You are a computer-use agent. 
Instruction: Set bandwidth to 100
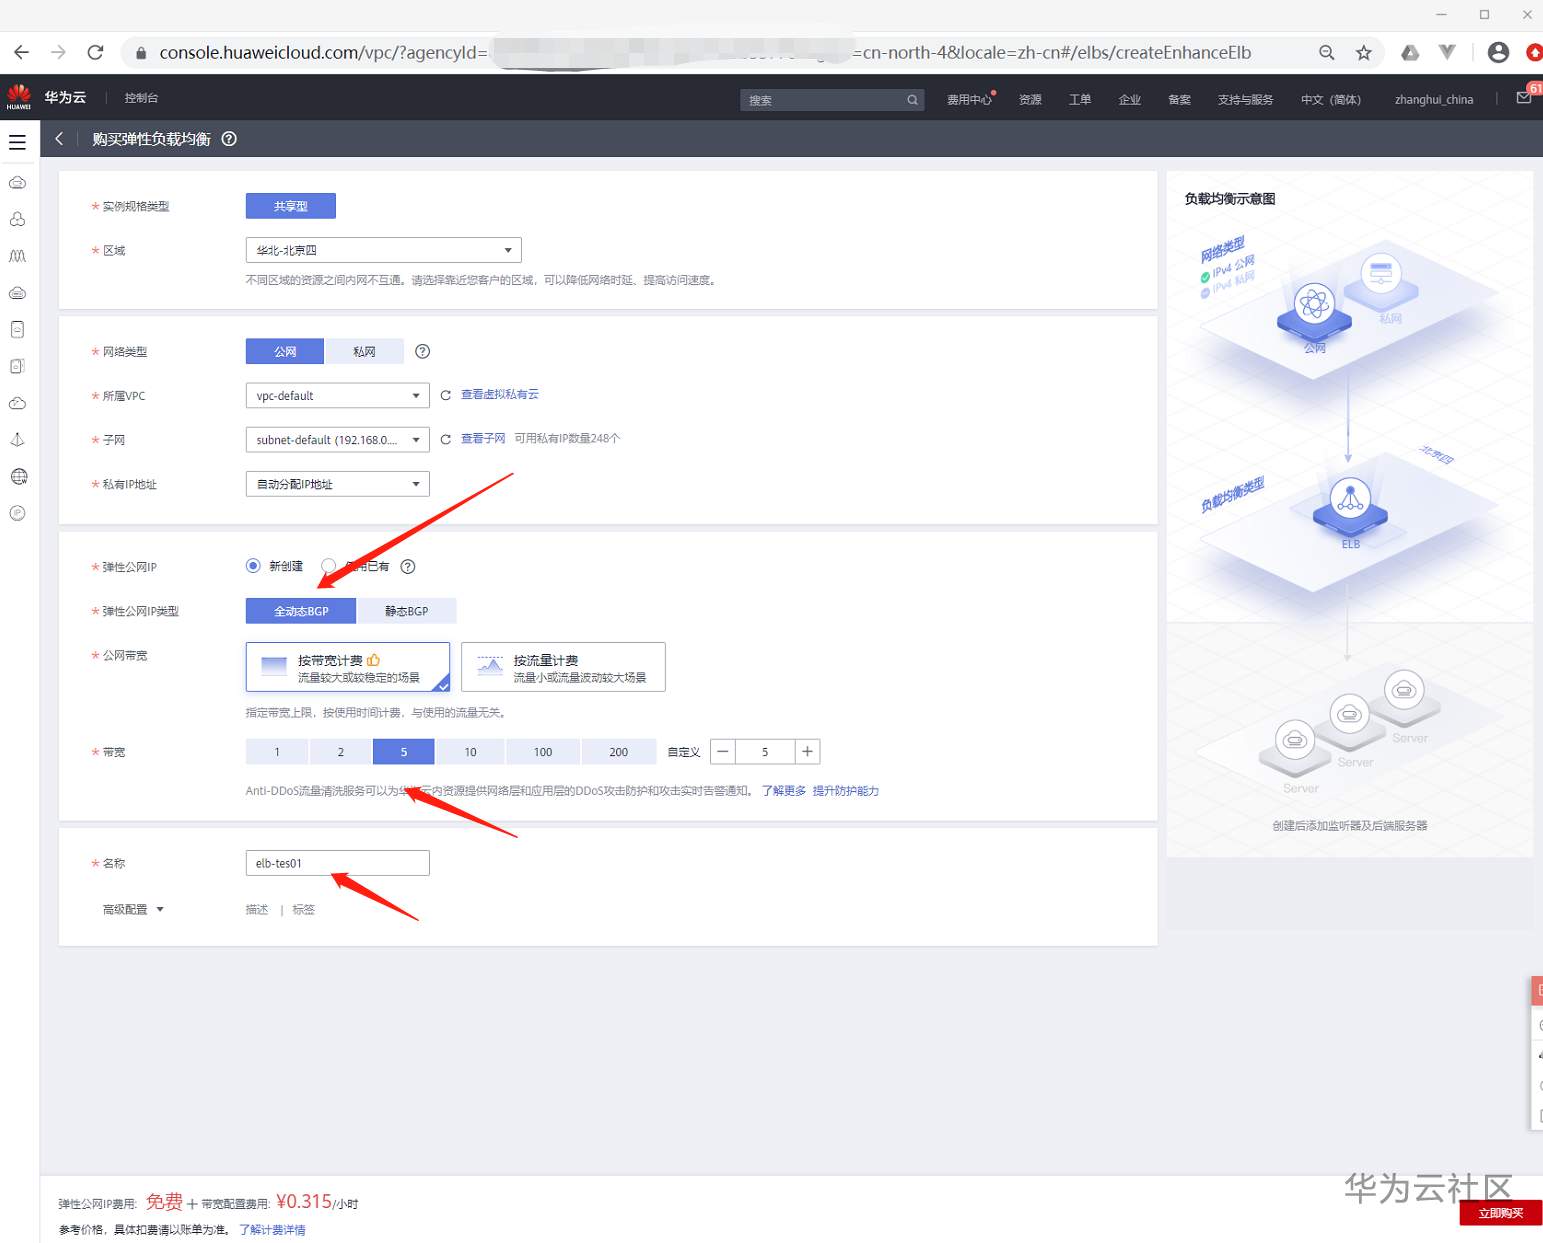click(543, 752)
